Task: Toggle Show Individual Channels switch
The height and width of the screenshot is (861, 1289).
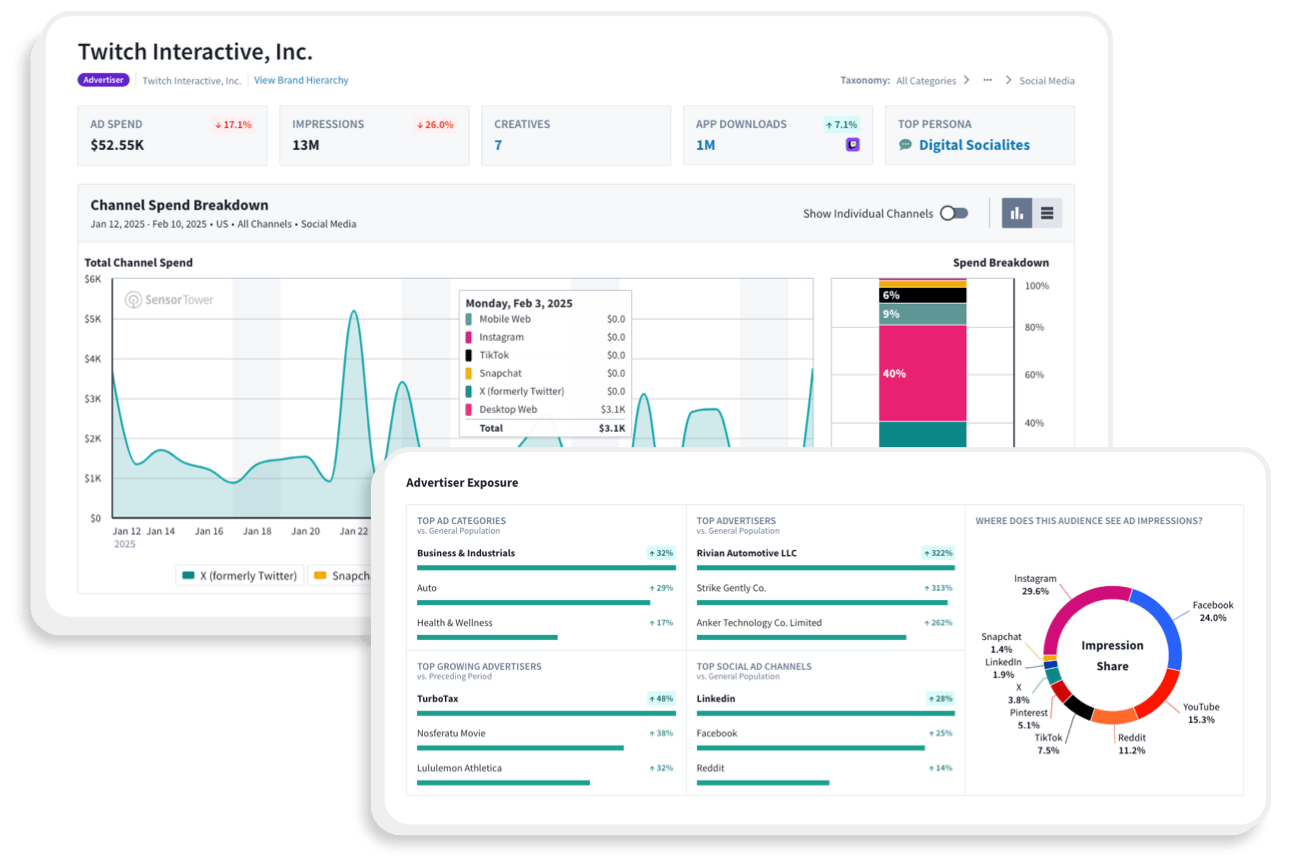Action: pos(954,213)
